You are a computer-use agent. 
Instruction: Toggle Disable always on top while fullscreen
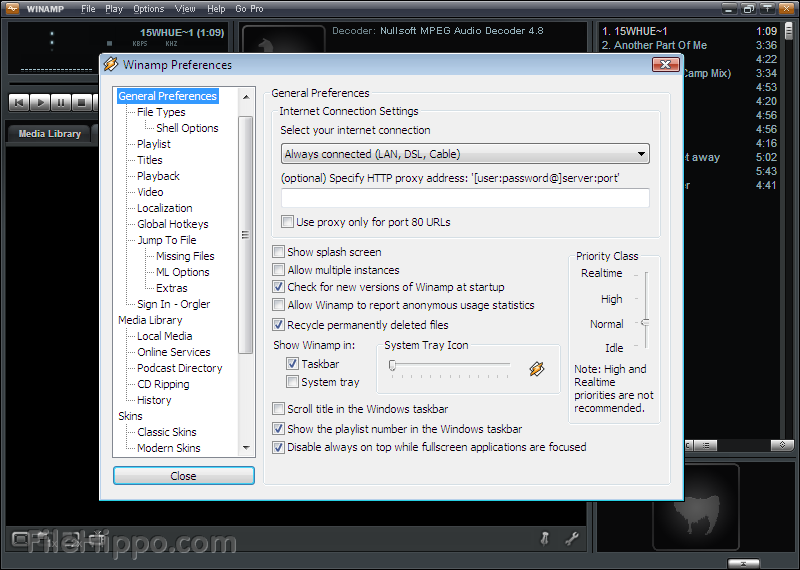coord(278,447)
